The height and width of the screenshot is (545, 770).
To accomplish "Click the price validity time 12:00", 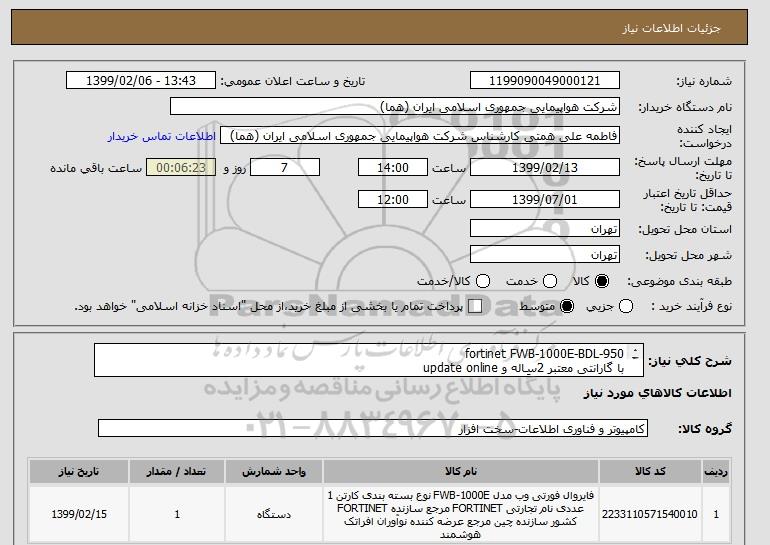I will click(393, 199).
